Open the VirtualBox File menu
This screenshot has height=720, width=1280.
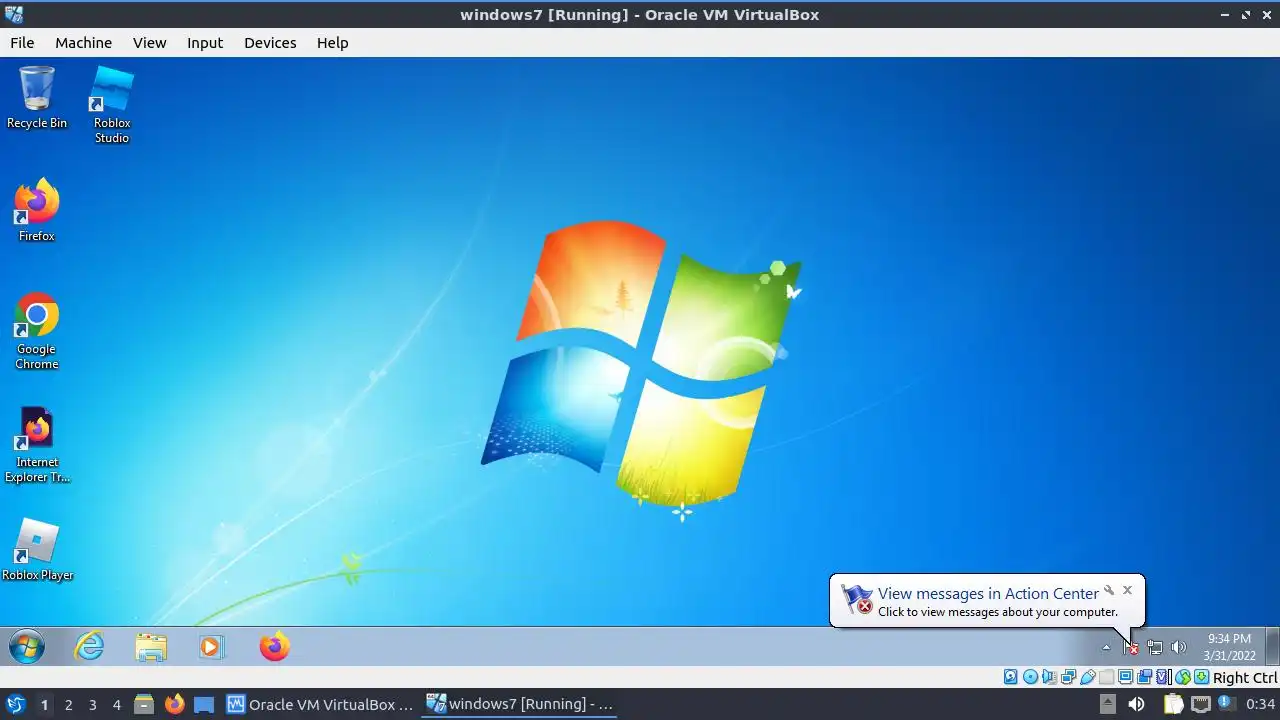22,43
